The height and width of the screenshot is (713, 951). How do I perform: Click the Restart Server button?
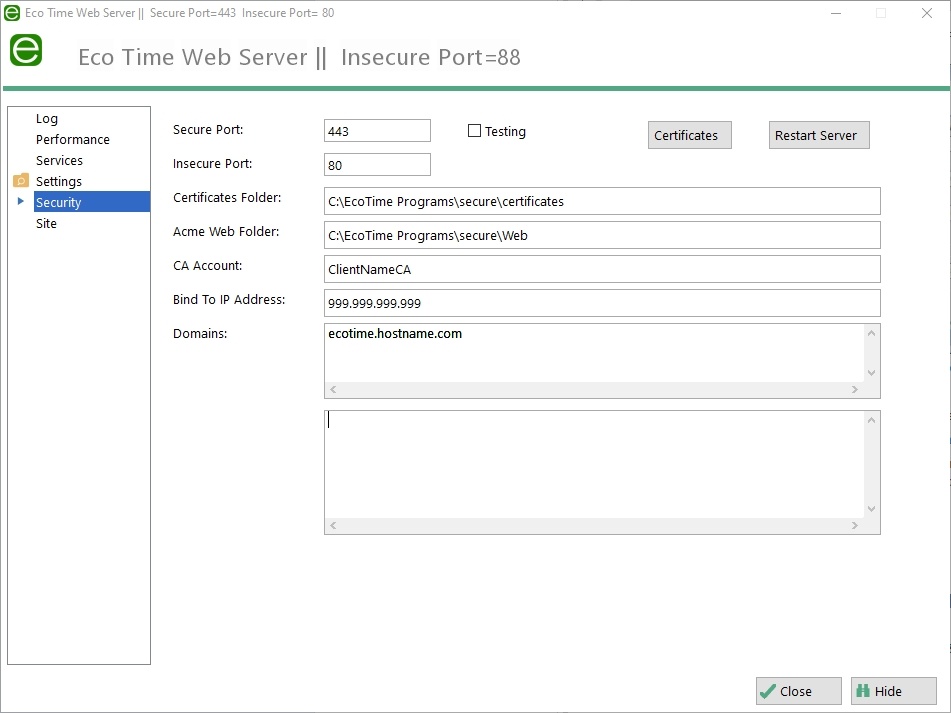819,135
